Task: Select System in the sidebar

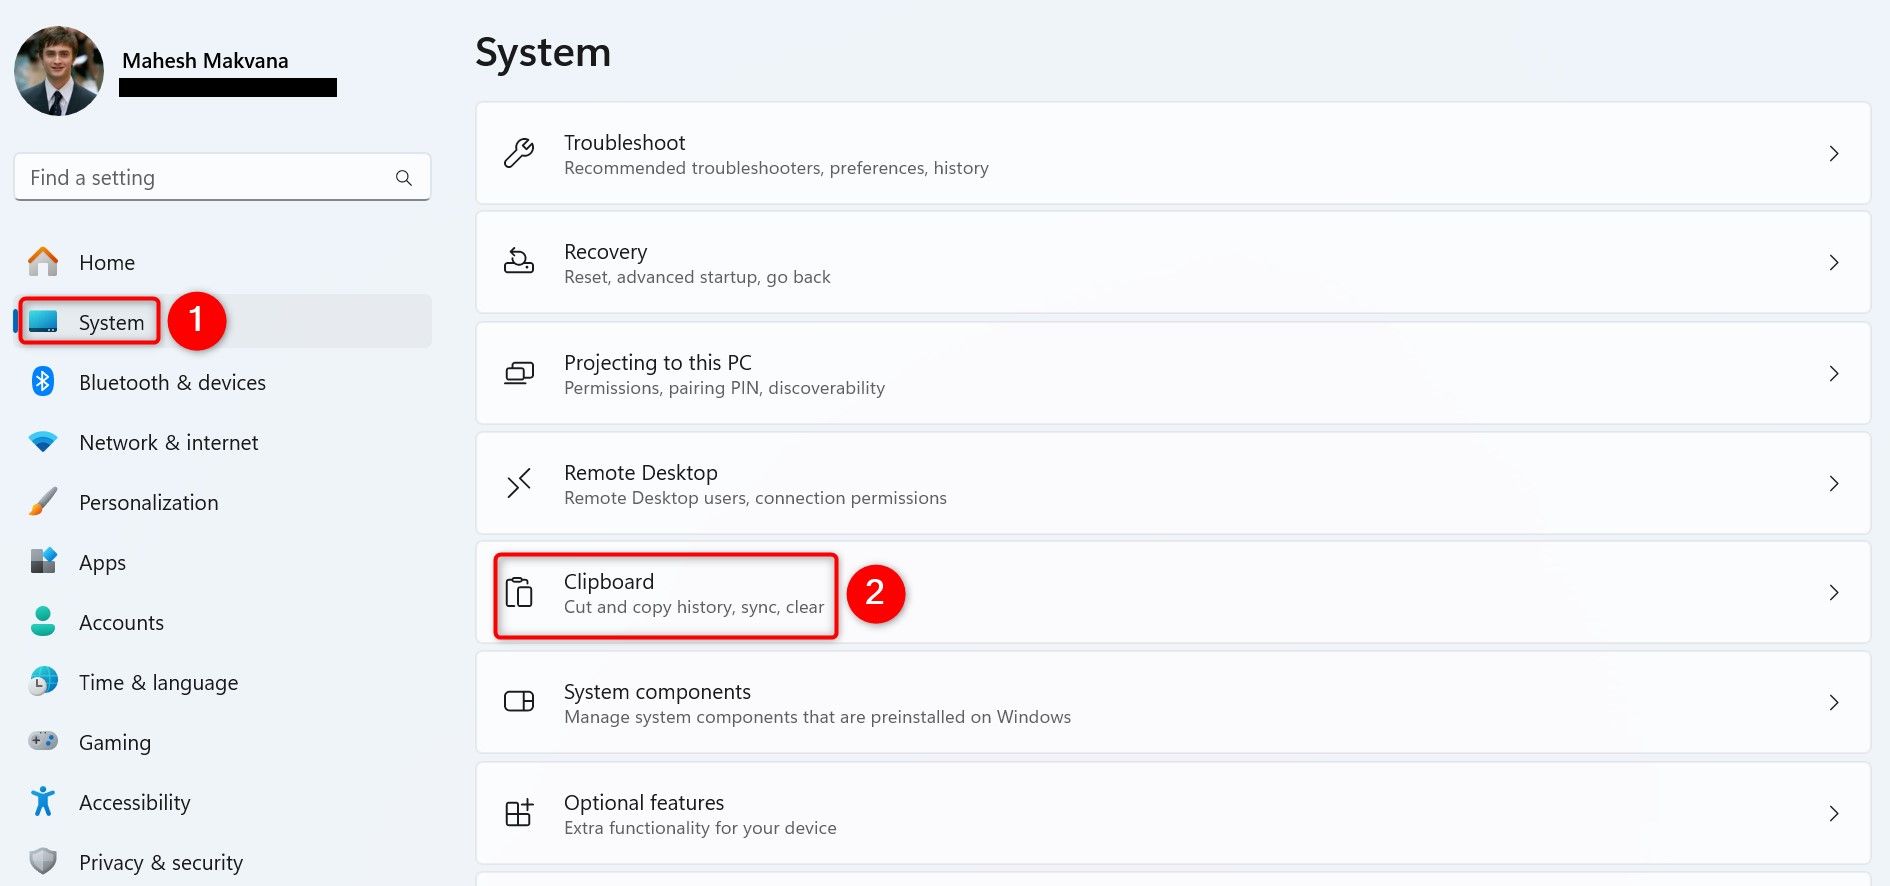Action: [x=111, y=322]
